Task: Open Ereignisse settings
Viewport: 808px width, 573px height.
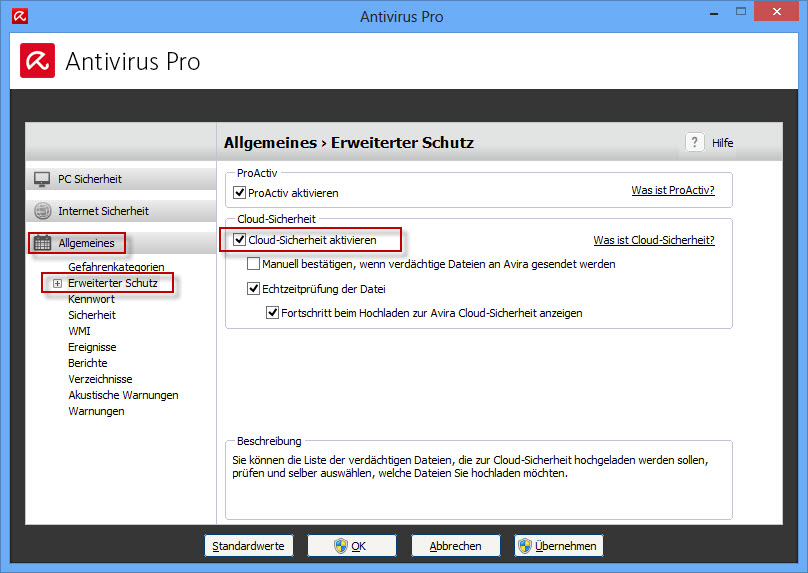Action: pyautogui.click(x=92, y=347)
